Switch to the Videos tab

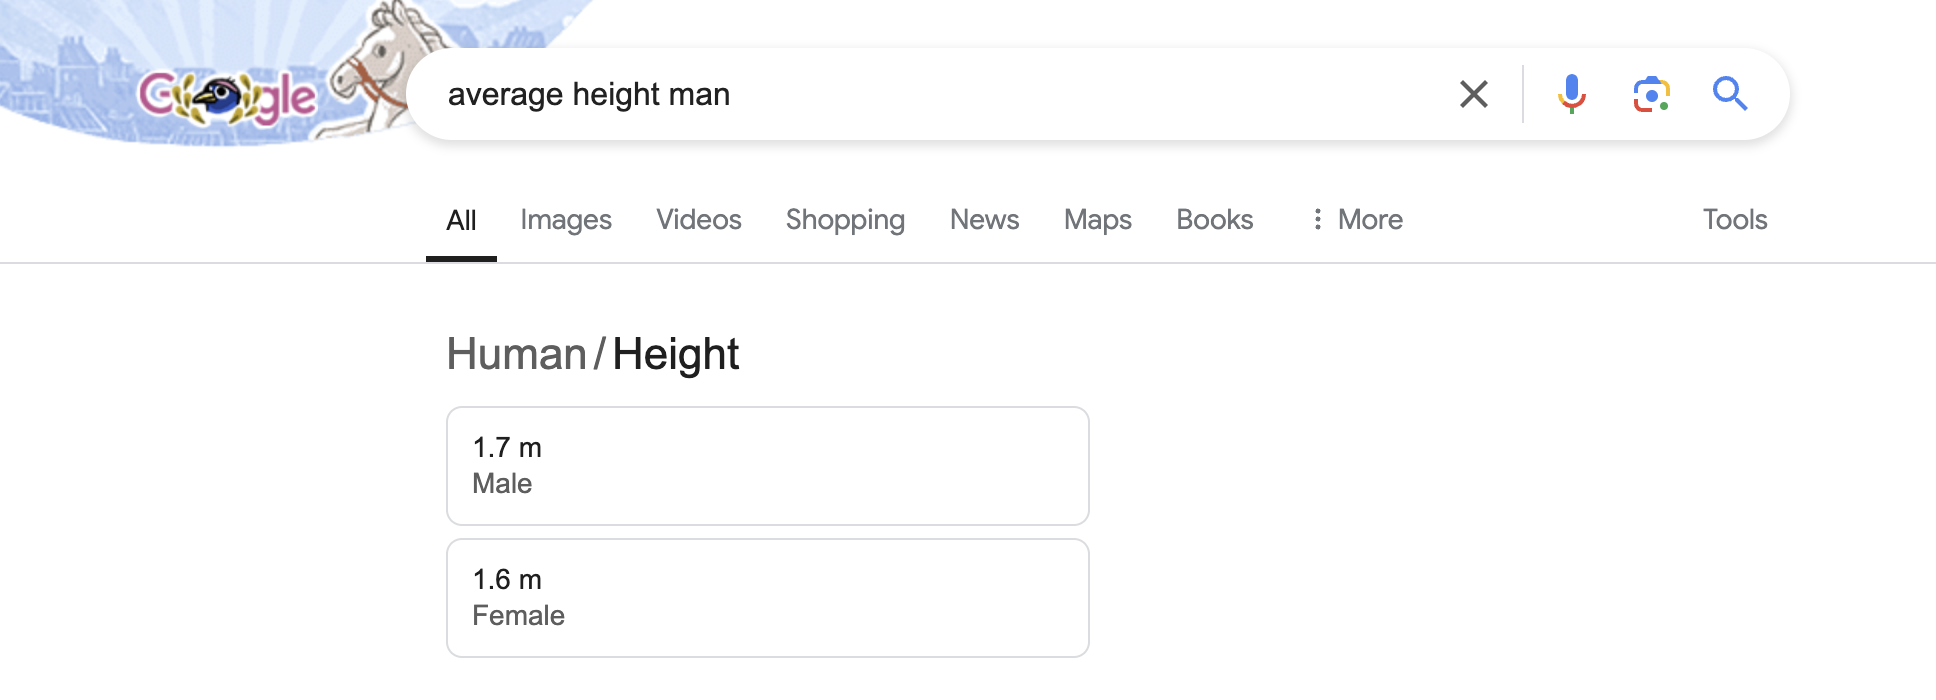pyautogui.click(x=698, y=220)
